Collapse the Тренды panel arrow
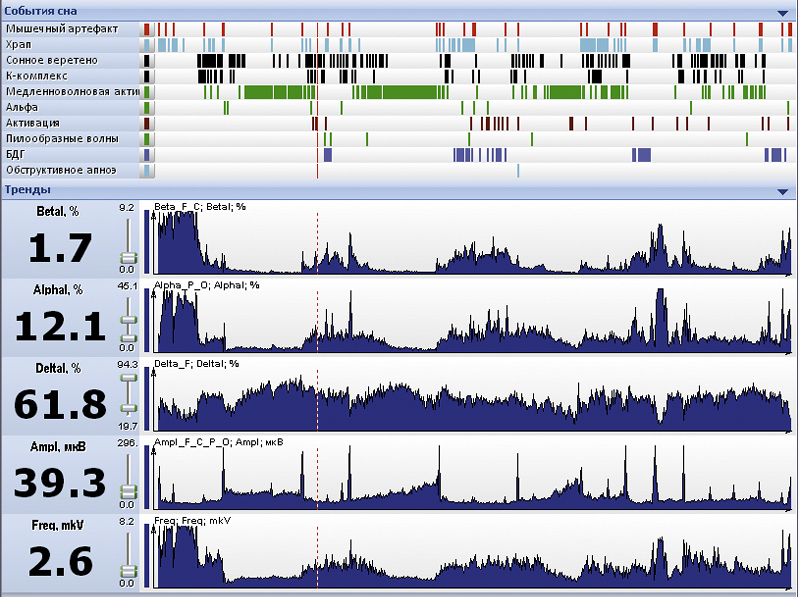The height and width of the screenshot is (597, 800). coord(782,192)
